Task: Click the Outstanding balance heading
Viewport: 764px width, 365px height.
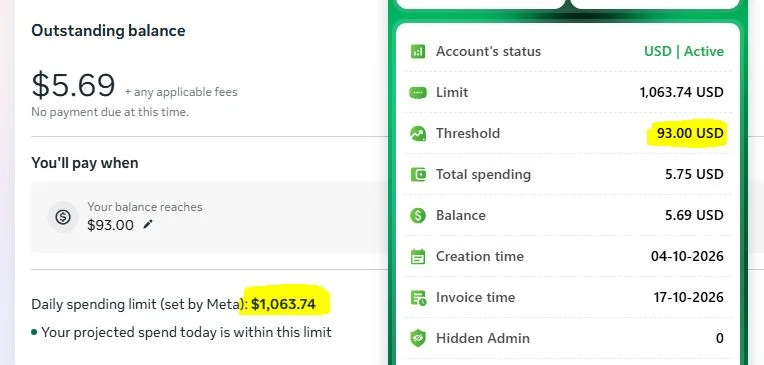Action: coord(108,31)
